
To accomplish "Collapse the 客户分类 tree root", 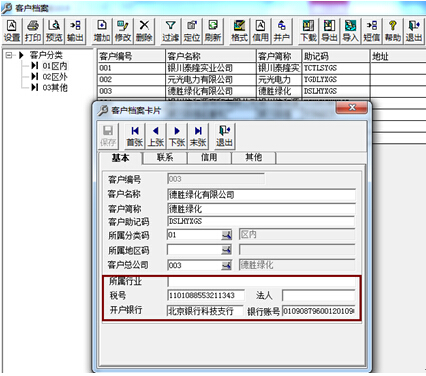I will point(8,55).
